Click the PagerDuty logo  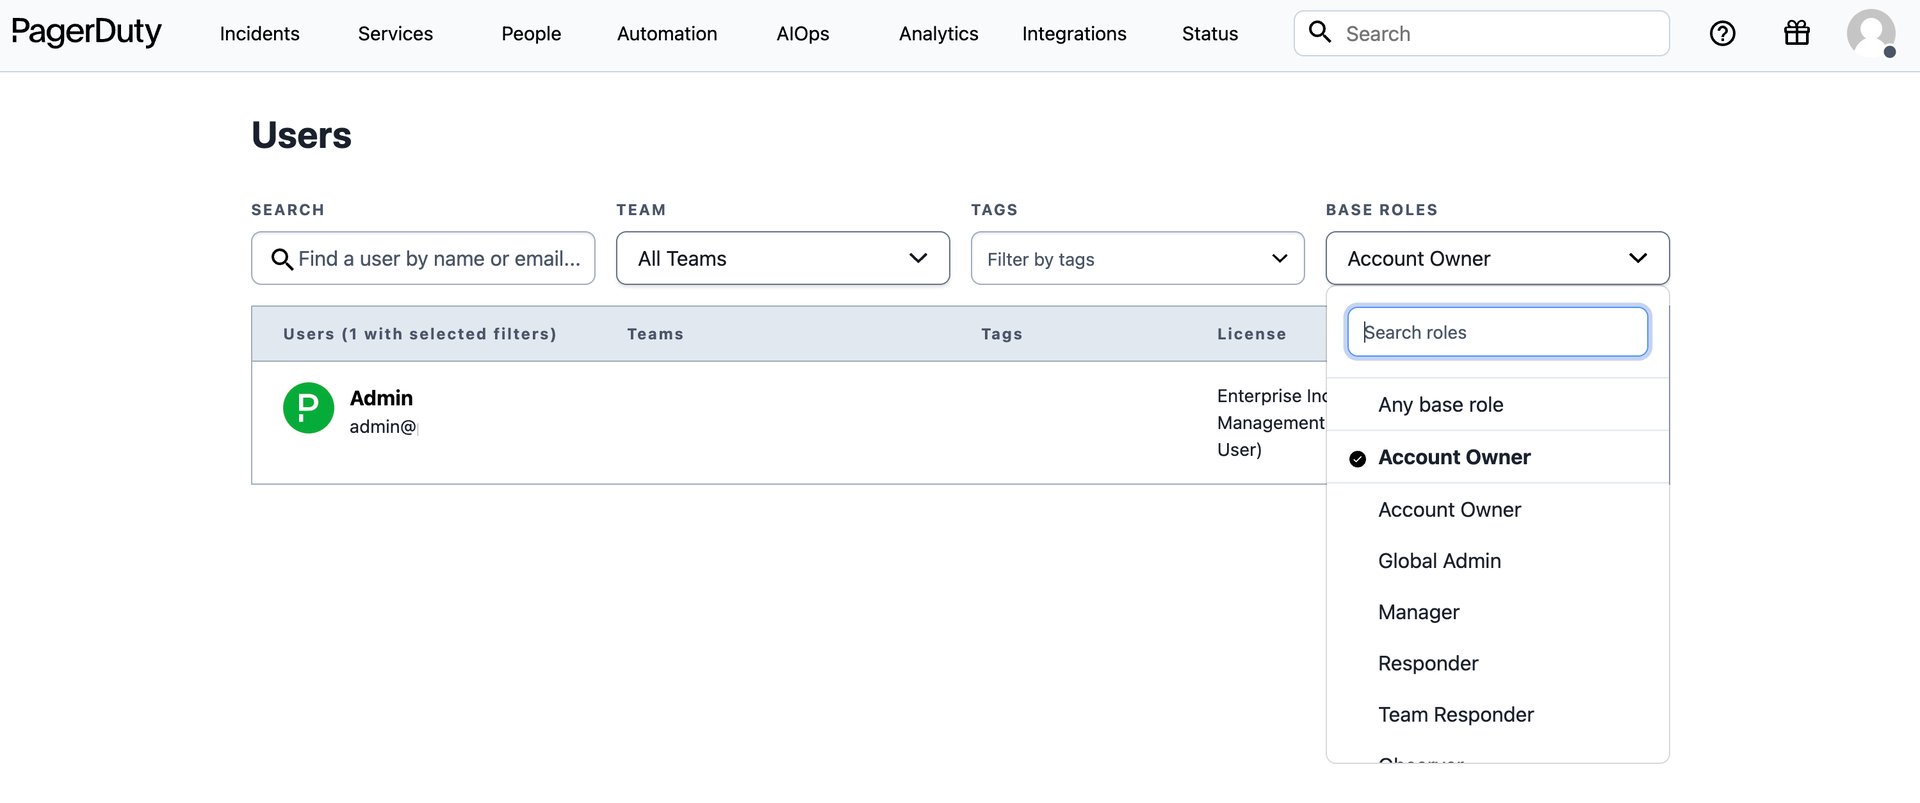pyautogui.click(x=86, y=32)
